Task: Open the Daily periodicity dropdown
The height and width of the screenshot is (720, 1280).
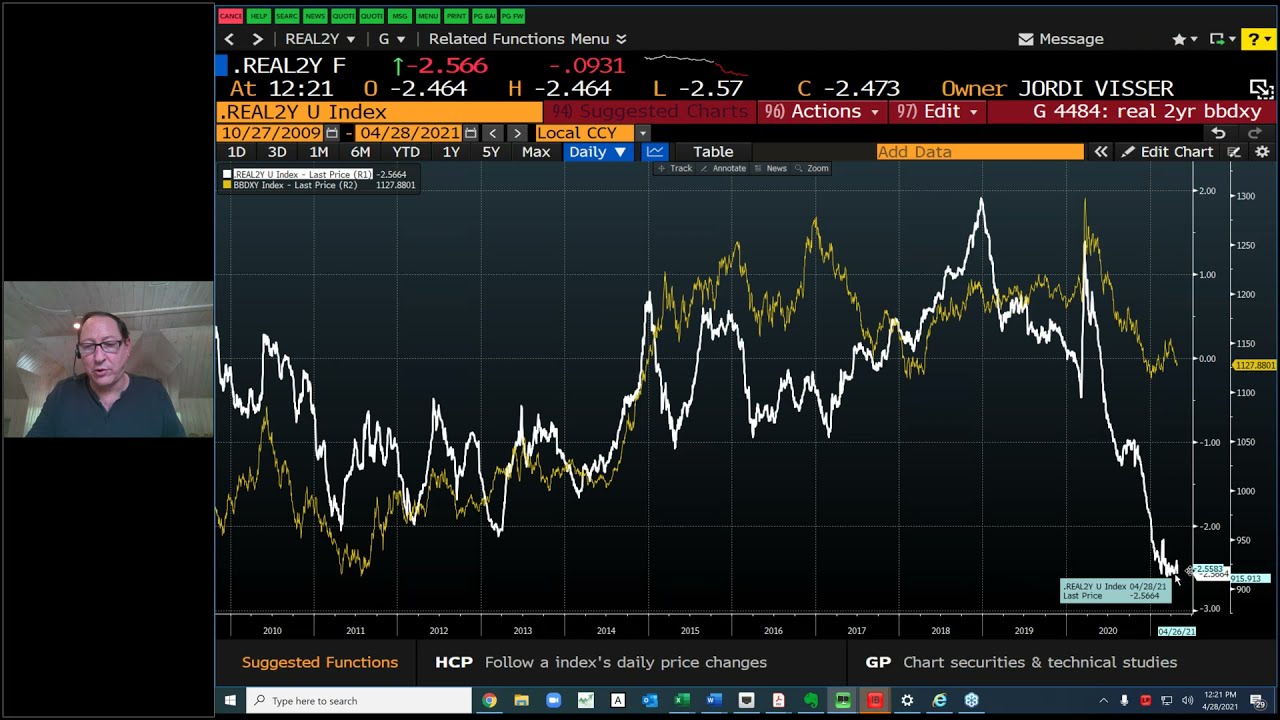Action: click(598, 152)
